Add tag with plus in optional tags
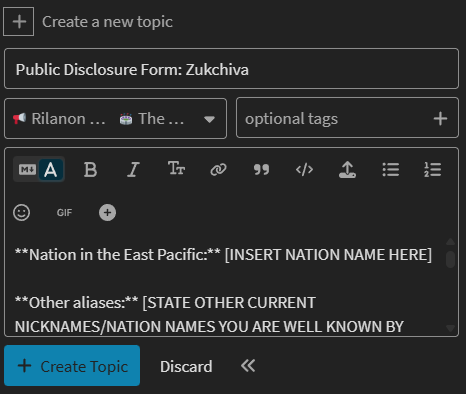The height and width of the screenshot is (394, 466). pyautogui.click(x=440, y=119)
